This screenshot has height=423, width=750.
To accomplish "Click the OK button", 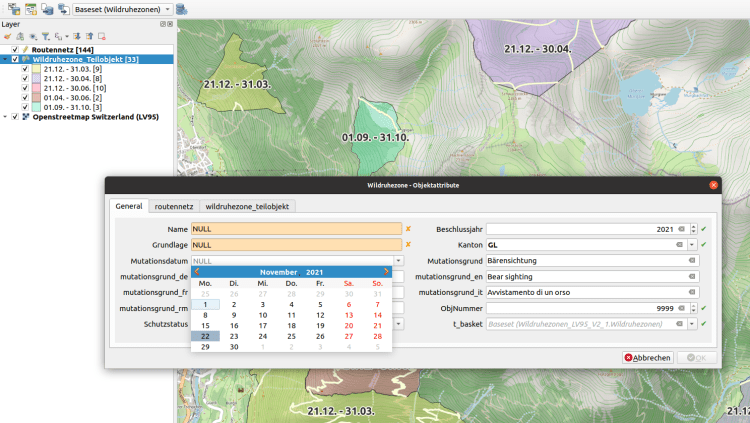I will (697, 357).
